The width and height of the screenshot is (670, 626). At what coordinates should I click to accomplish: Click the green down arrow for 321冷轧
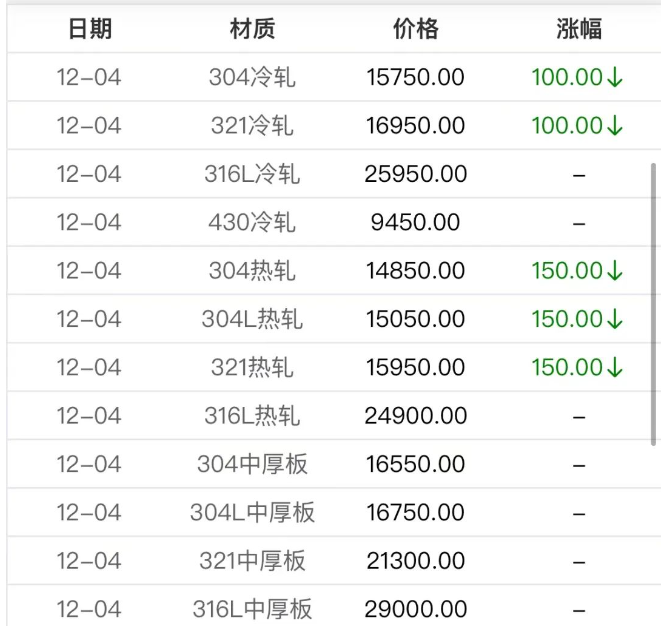615,126
